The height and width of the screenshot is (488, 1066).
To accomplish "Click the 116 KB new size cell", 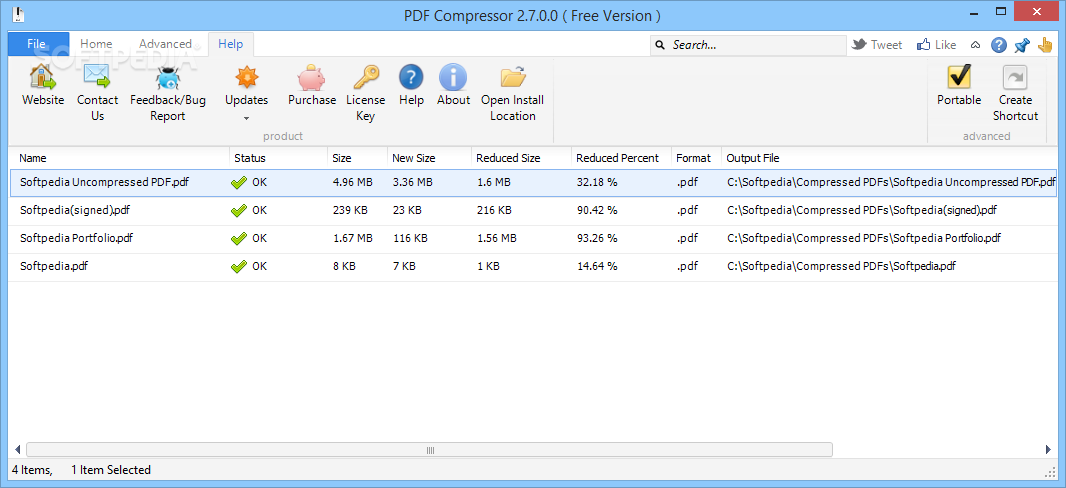I will pyautogui.click(x=411, y=239).
